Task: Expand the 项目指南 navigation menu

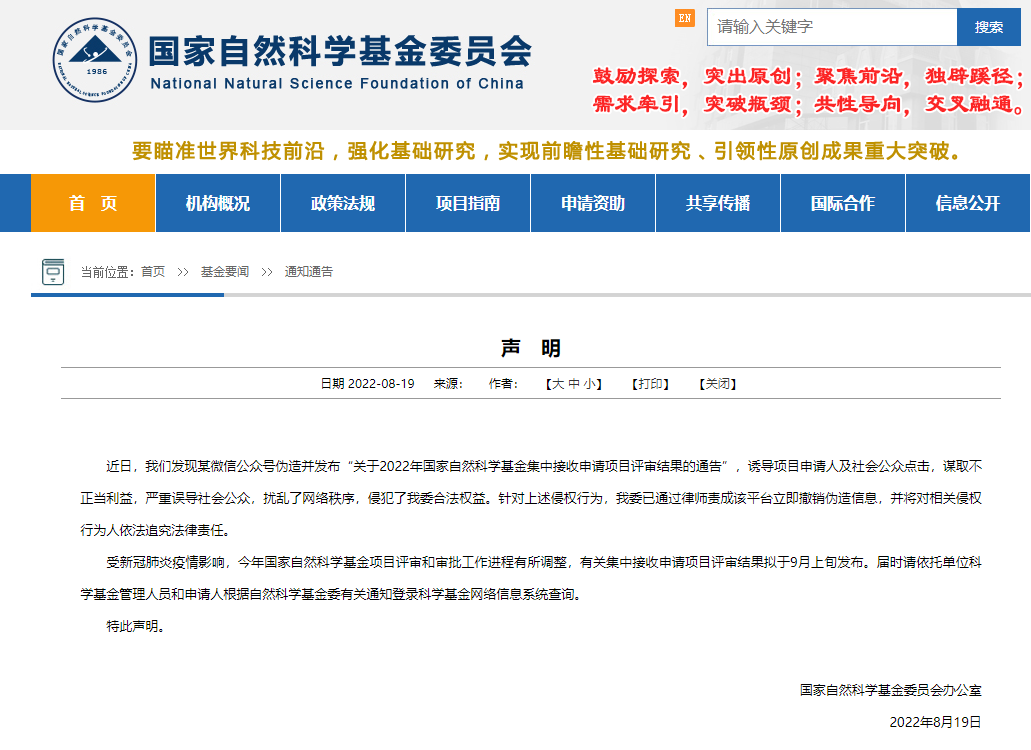Action: click(468, 203)
